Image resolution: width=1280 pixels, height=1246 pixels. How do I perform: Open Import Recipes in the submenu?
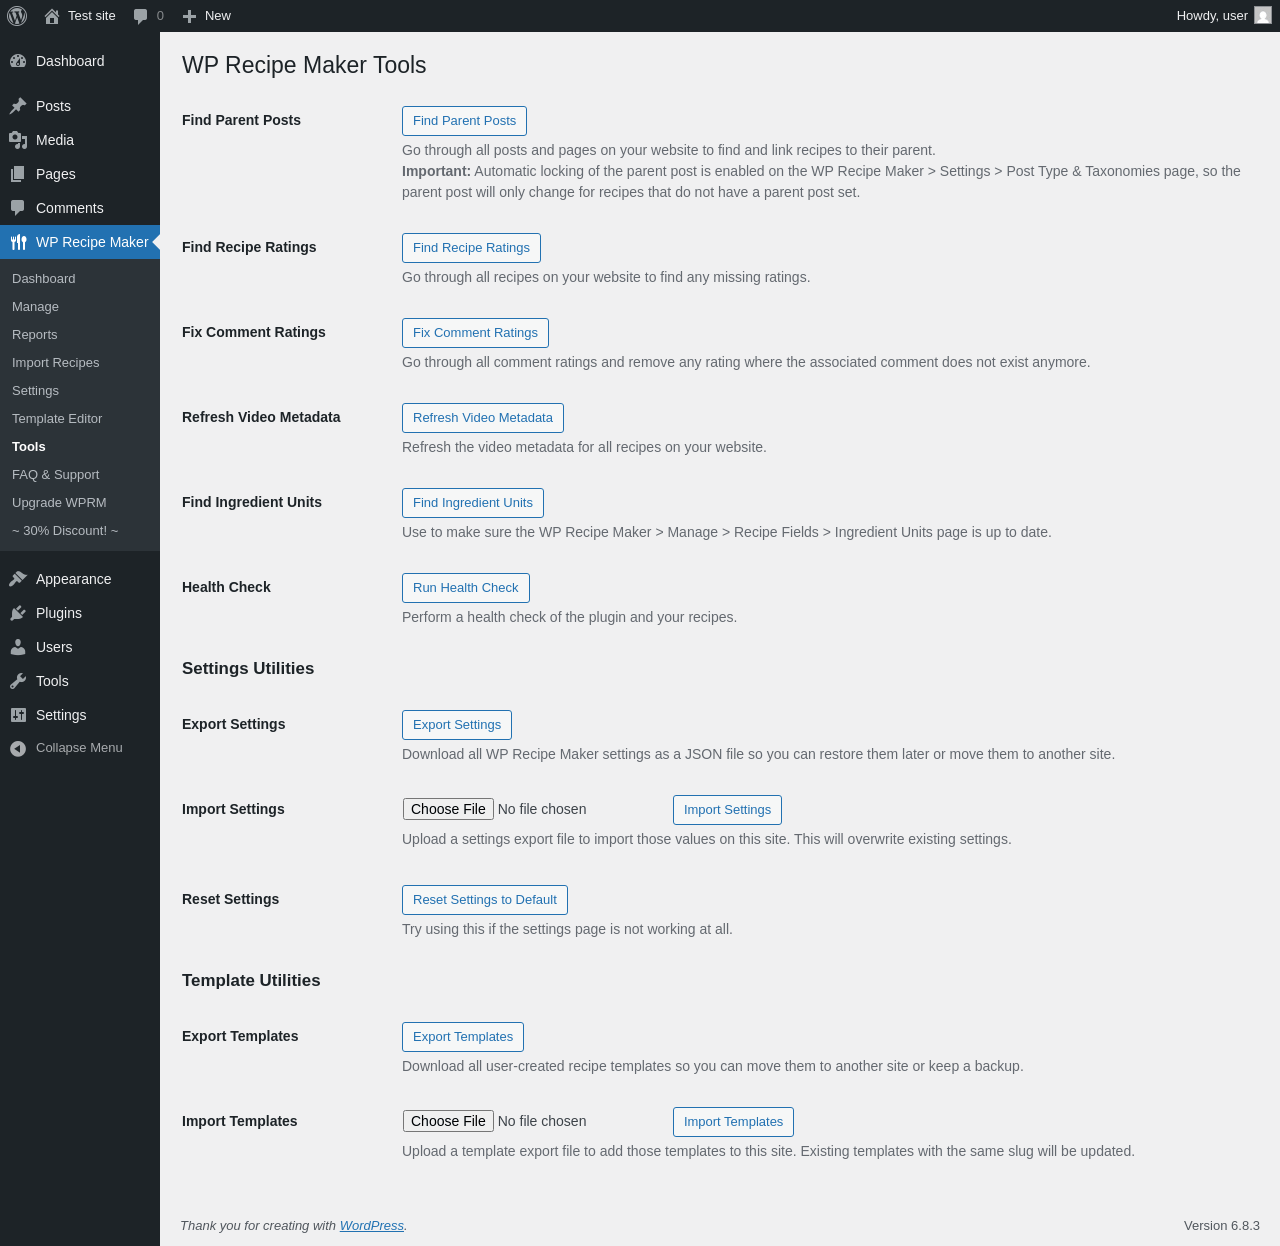pyautogui.click(x=56, y=363)
